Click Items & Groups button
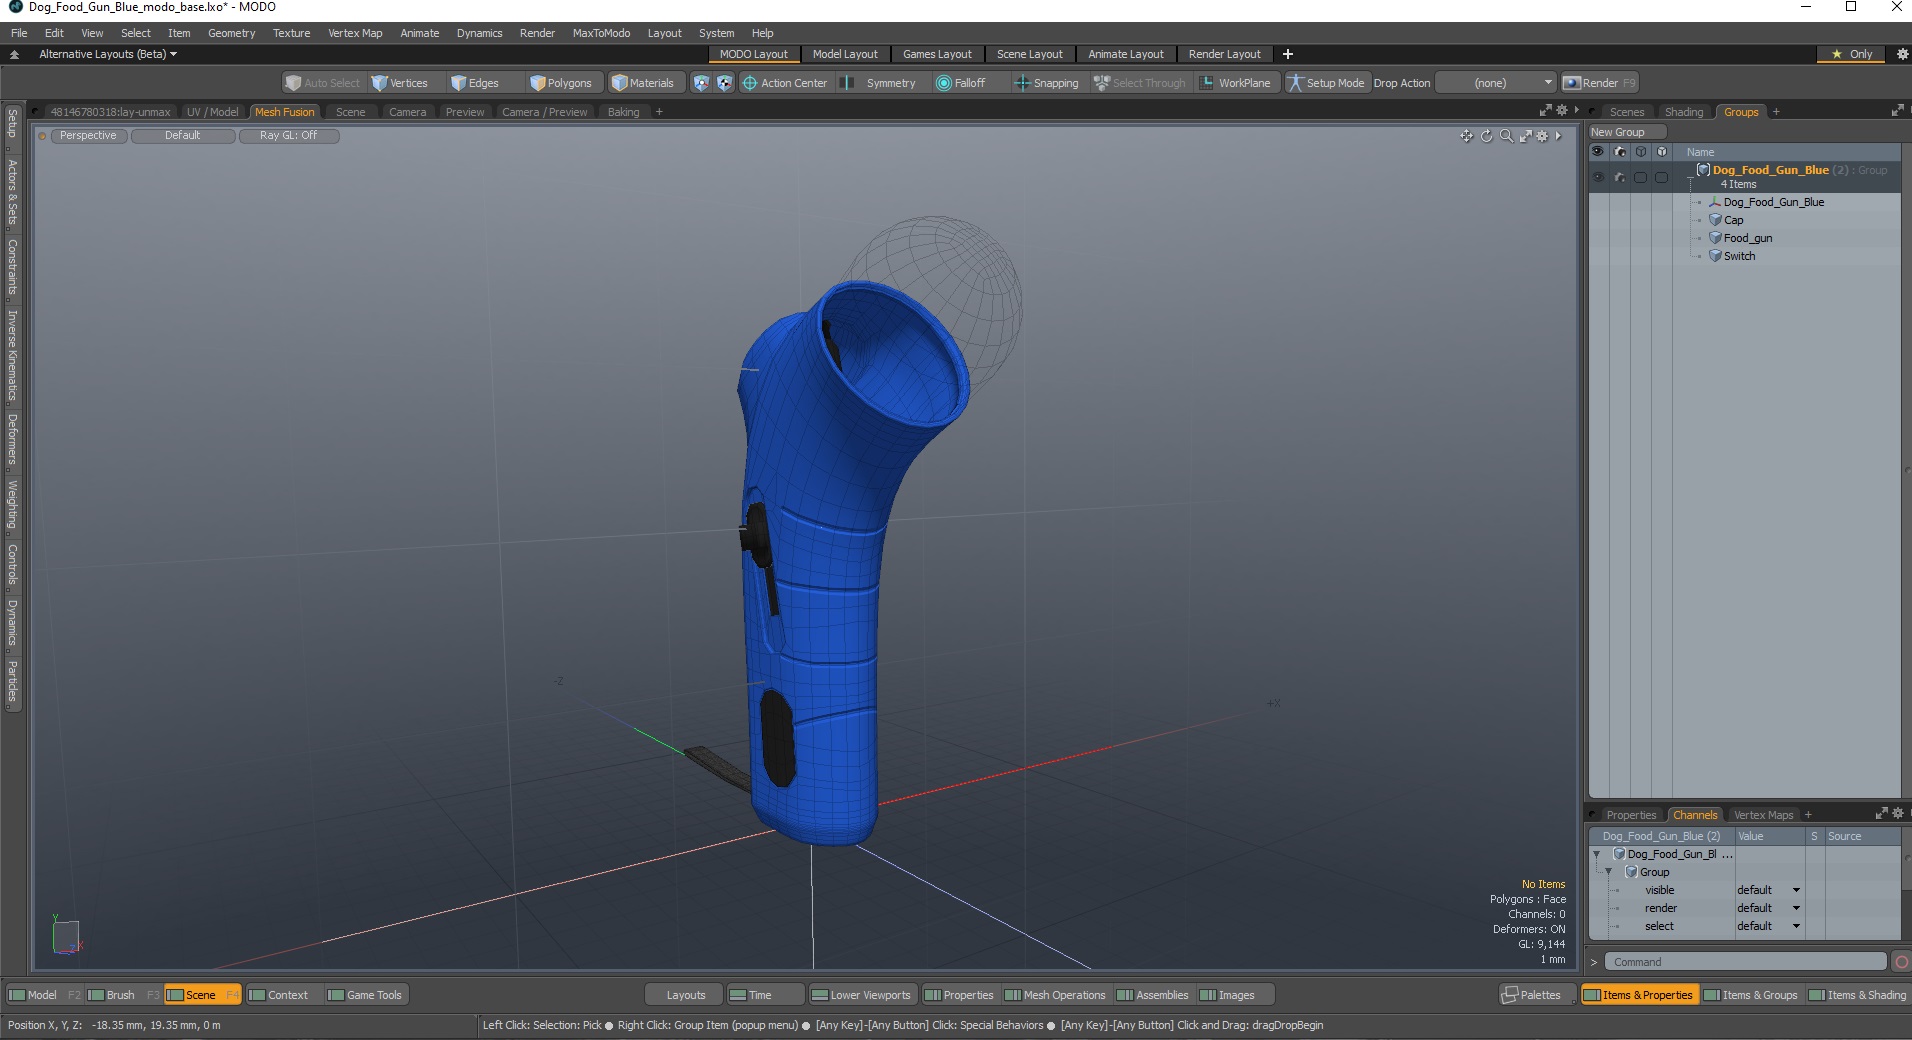 pos(1751,995)
